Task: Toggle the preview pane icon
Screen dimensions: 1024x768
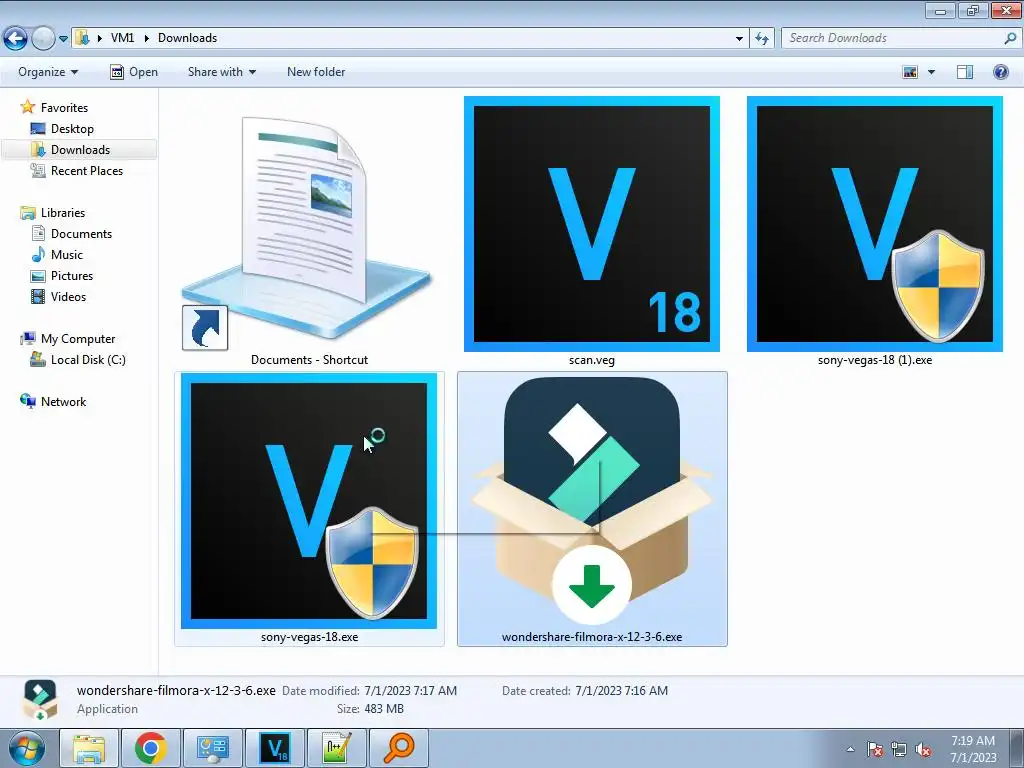Action: (x=965, y=72)
